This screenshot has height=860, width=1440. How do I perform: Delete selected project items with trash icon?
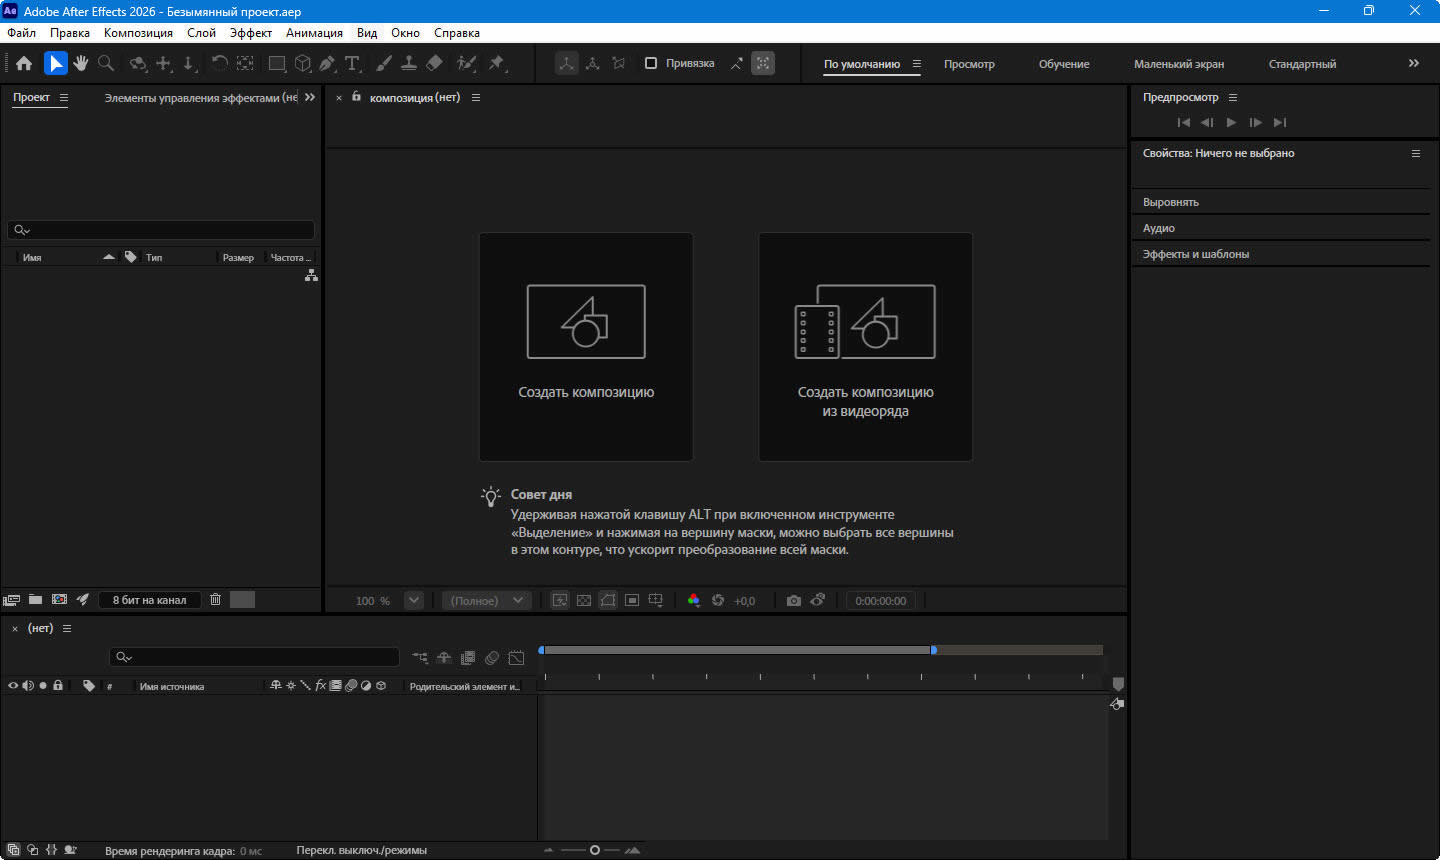[x=215, y=599]
